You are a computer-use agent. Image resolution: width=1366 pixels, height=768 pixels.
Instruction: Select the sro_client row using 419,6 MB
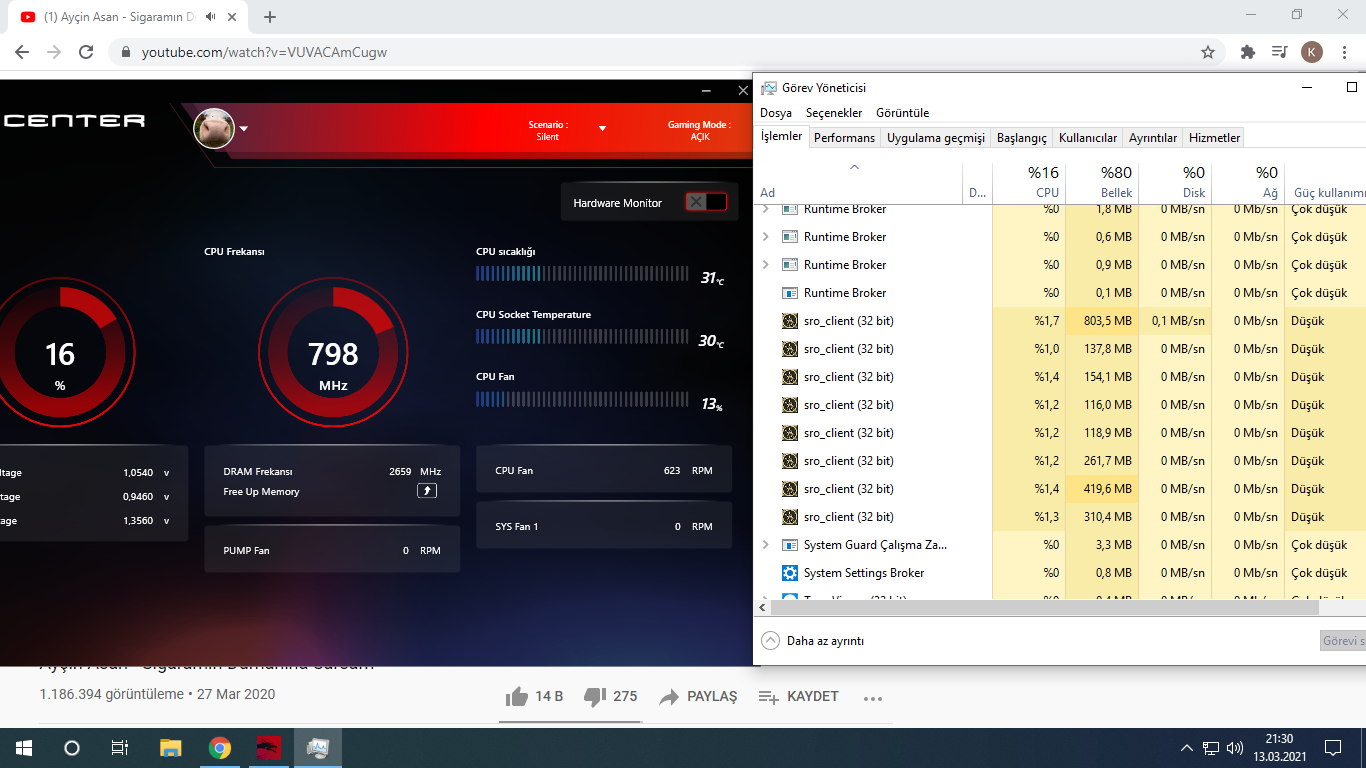[1060, 489]
